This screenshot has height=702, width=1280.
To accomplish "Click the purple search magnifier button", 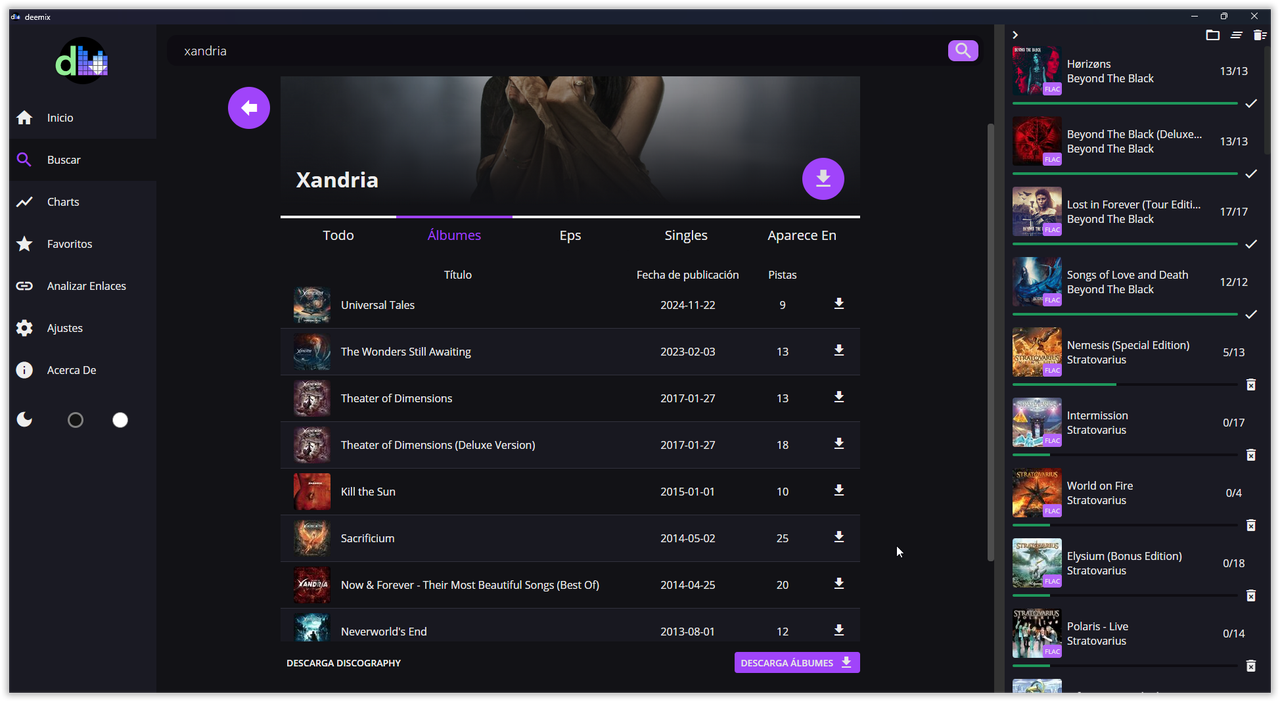I will 963,51.
